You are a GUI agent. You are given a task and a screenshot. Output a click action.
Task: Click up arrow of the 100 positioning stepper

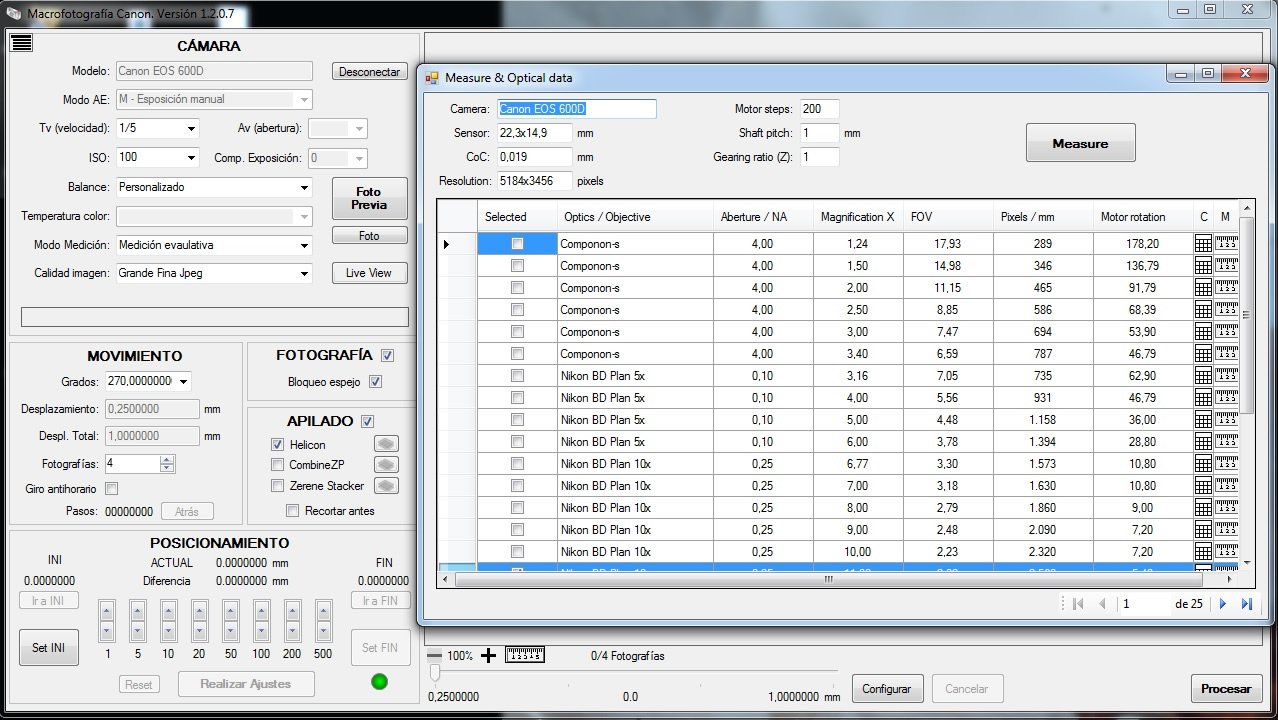point(262,609)
